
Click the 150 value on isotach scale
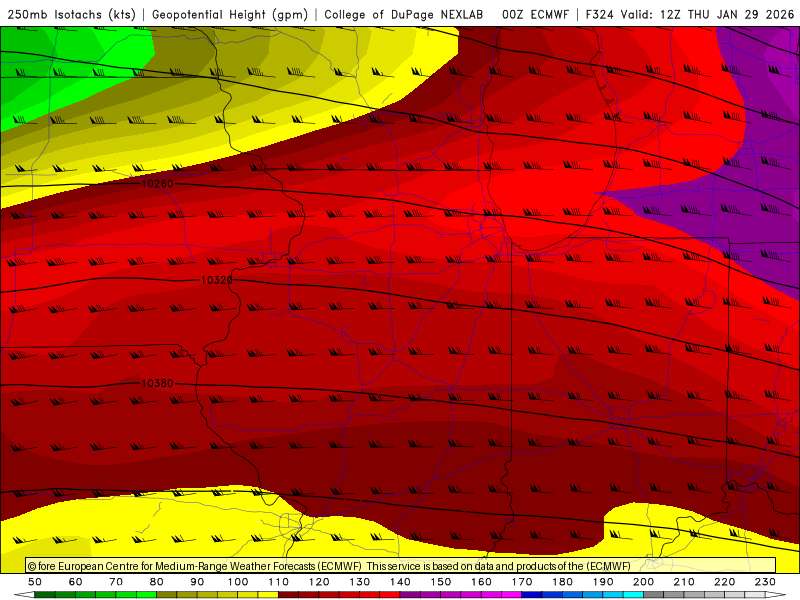[441, 582]
